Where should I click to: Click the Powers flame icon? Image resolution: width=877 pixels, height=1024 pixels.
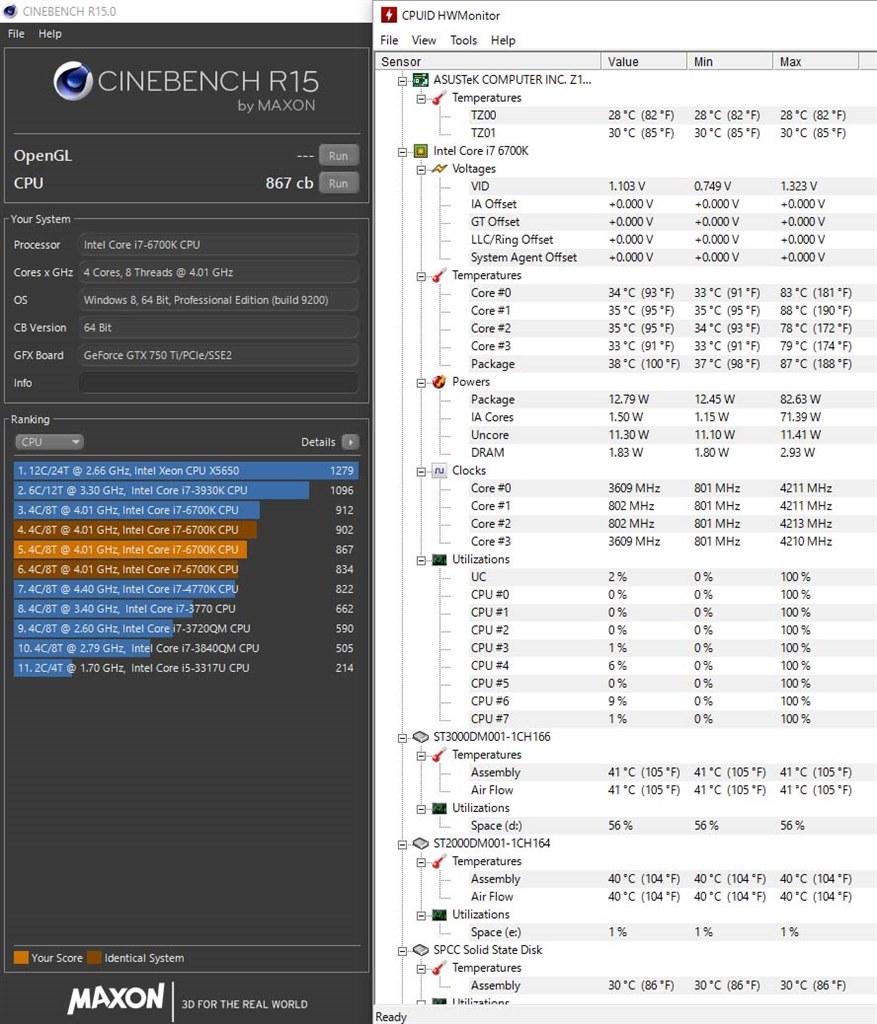click(439, 381)
